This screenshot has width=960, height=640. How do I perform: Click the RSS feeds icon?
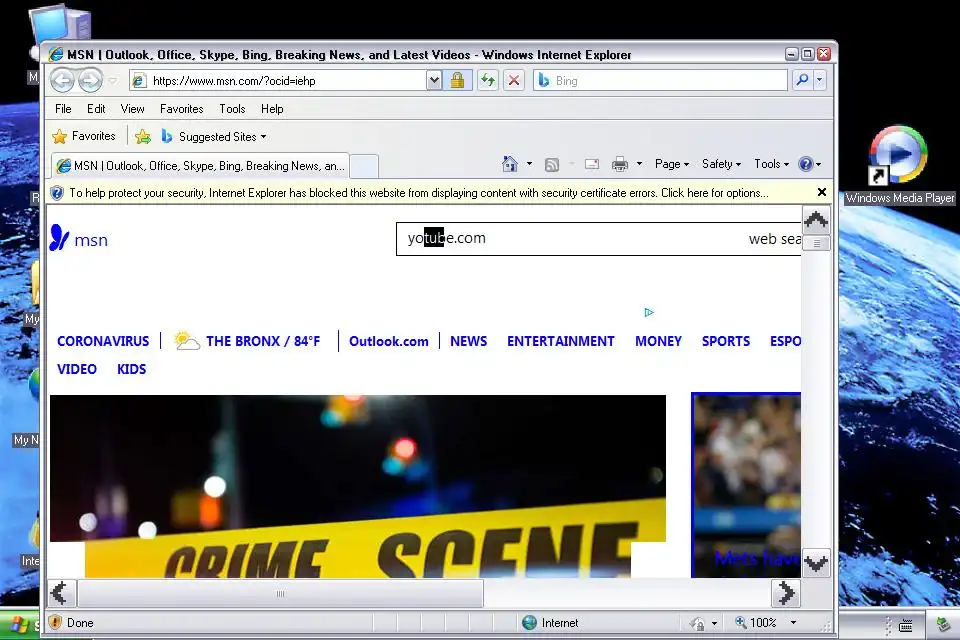pyautogui.click(x=552, y=164)
